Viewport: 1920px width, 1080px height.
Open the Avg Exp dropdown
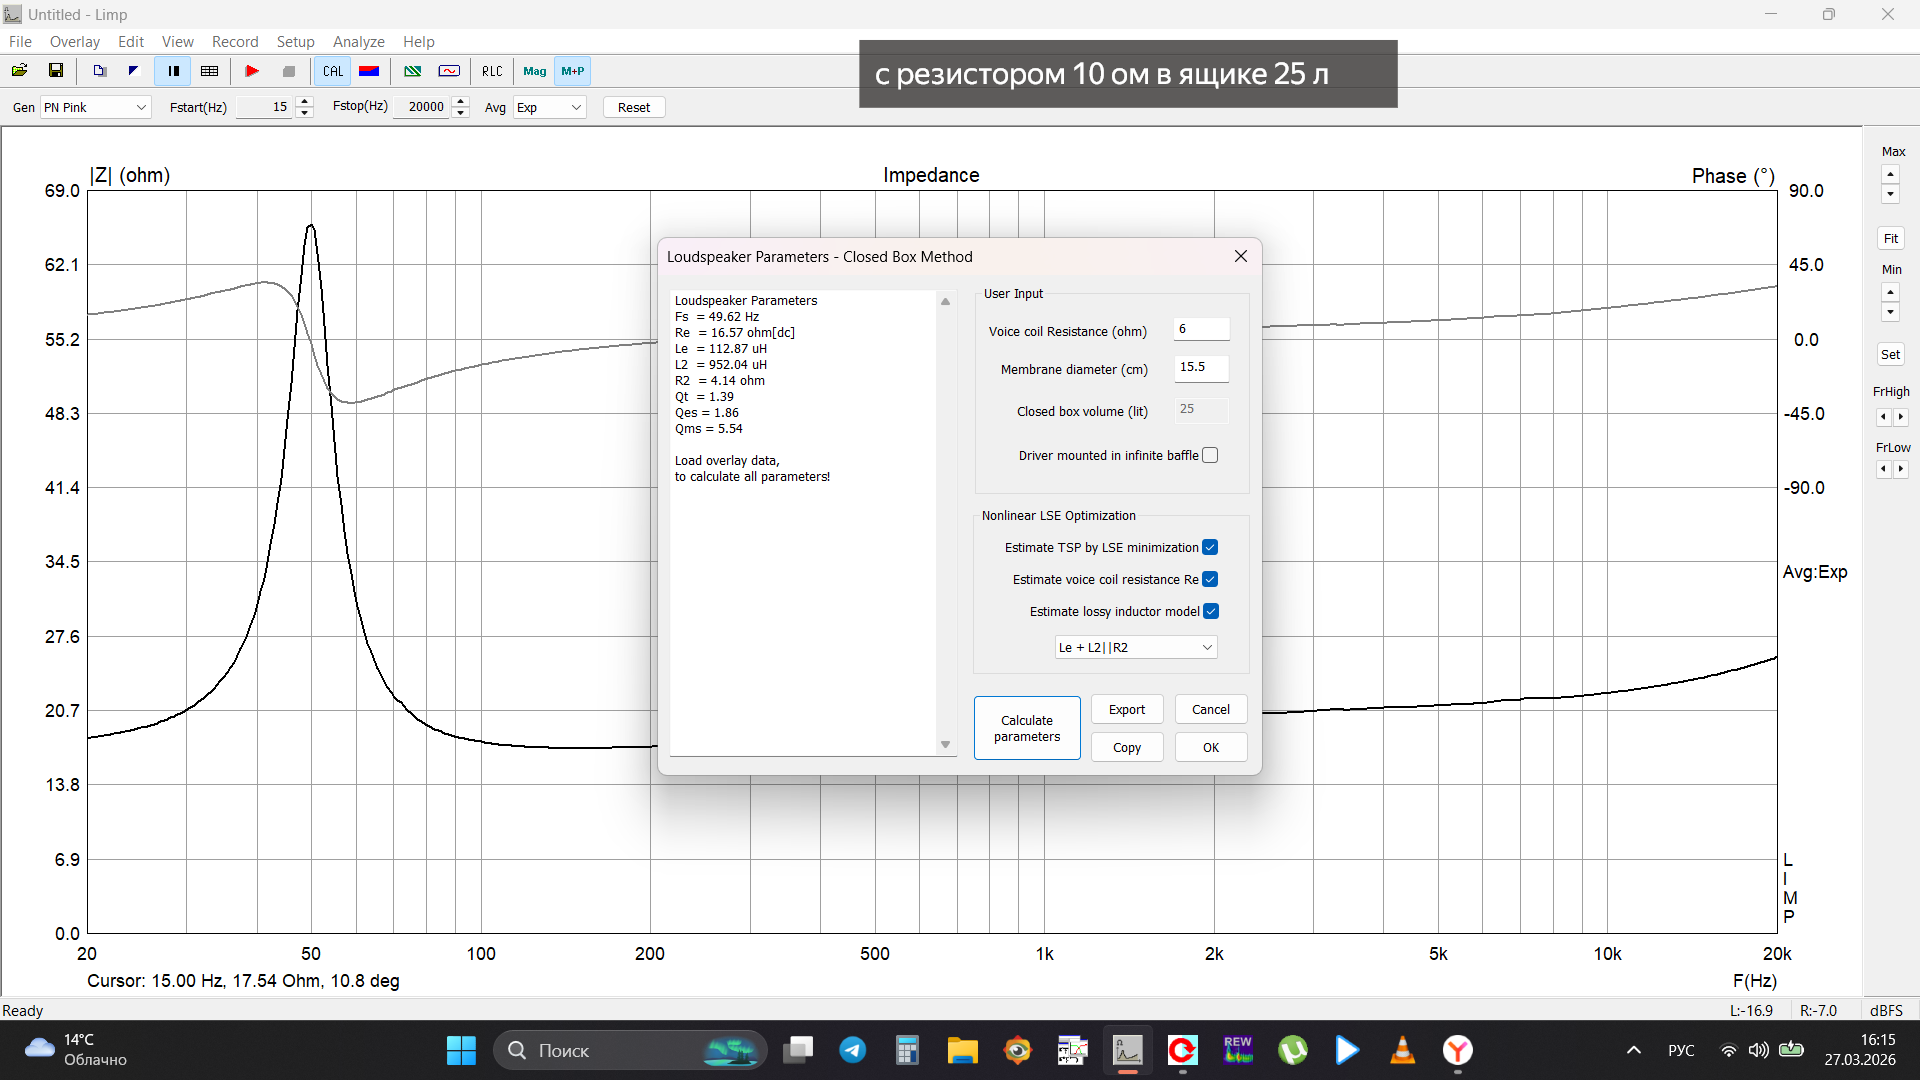pyautogui.click(x=549, y=107)
